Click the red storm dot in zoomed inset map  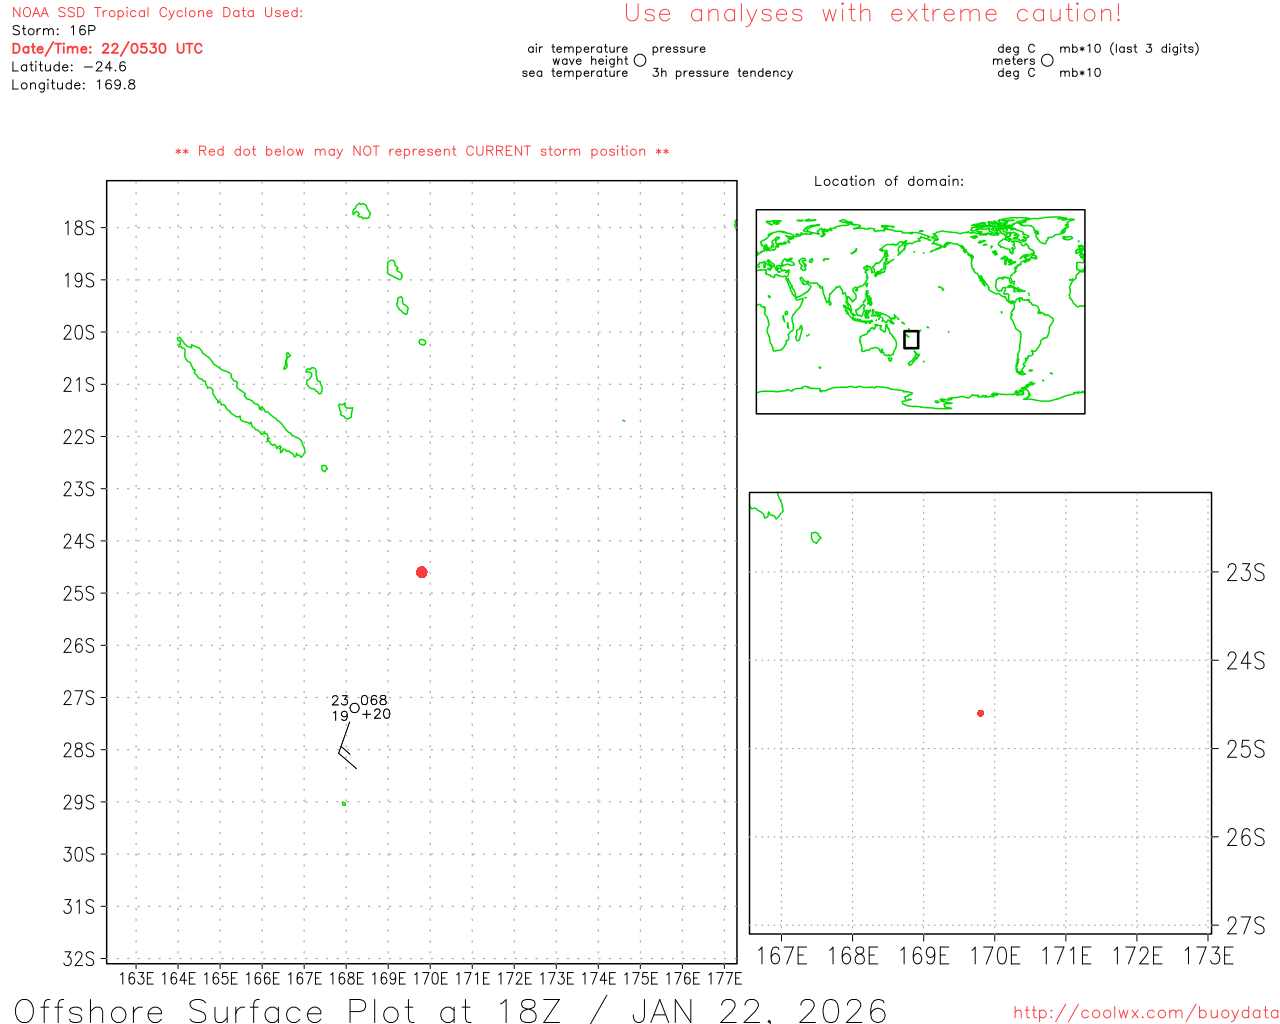981,713
